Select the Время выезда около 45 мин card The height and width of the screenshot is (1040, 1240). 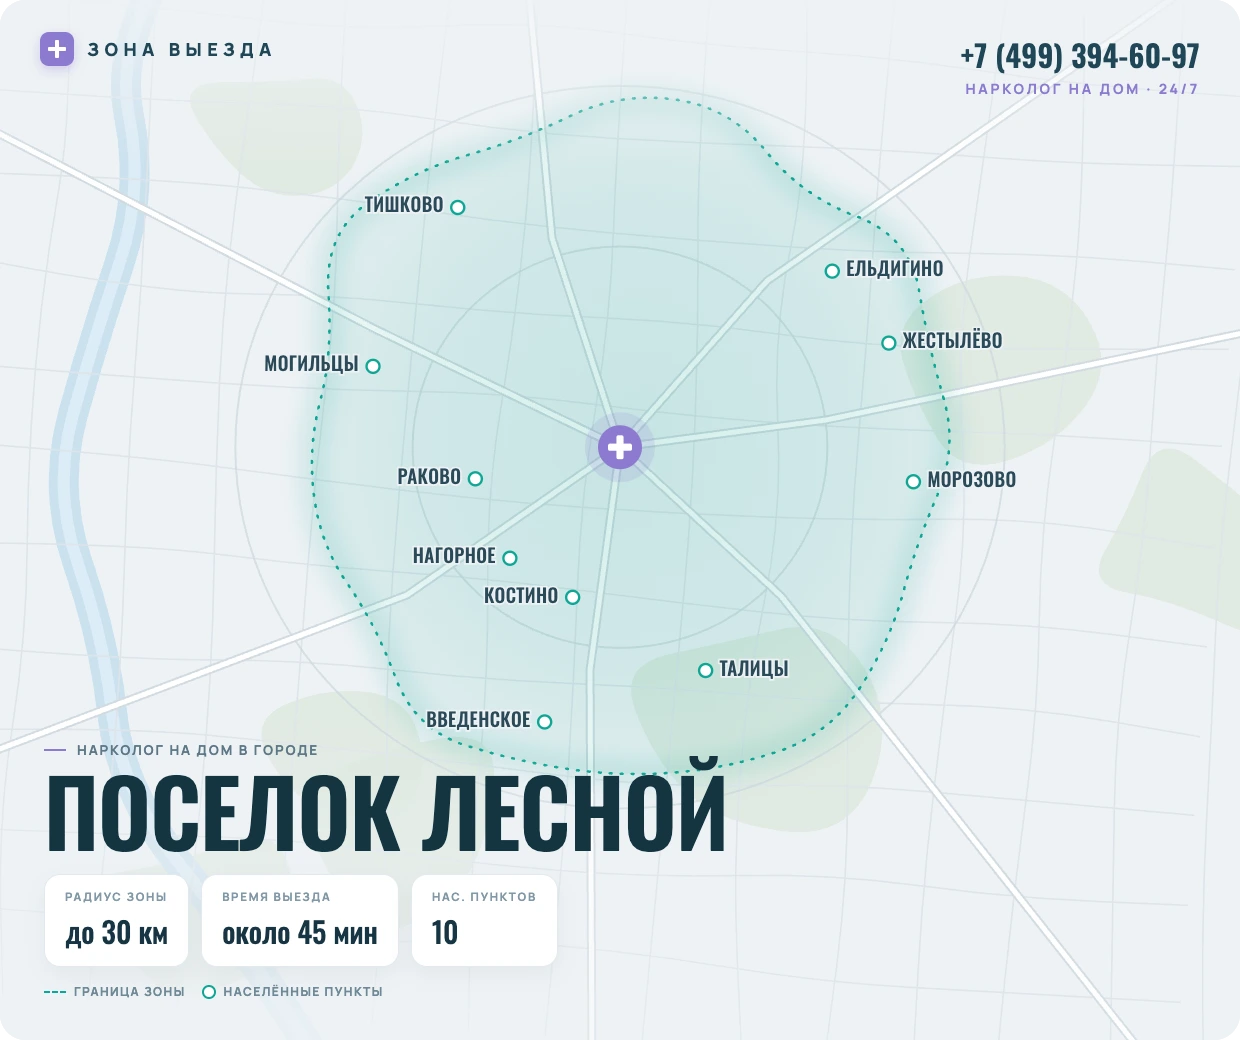[x=300, y=920]
